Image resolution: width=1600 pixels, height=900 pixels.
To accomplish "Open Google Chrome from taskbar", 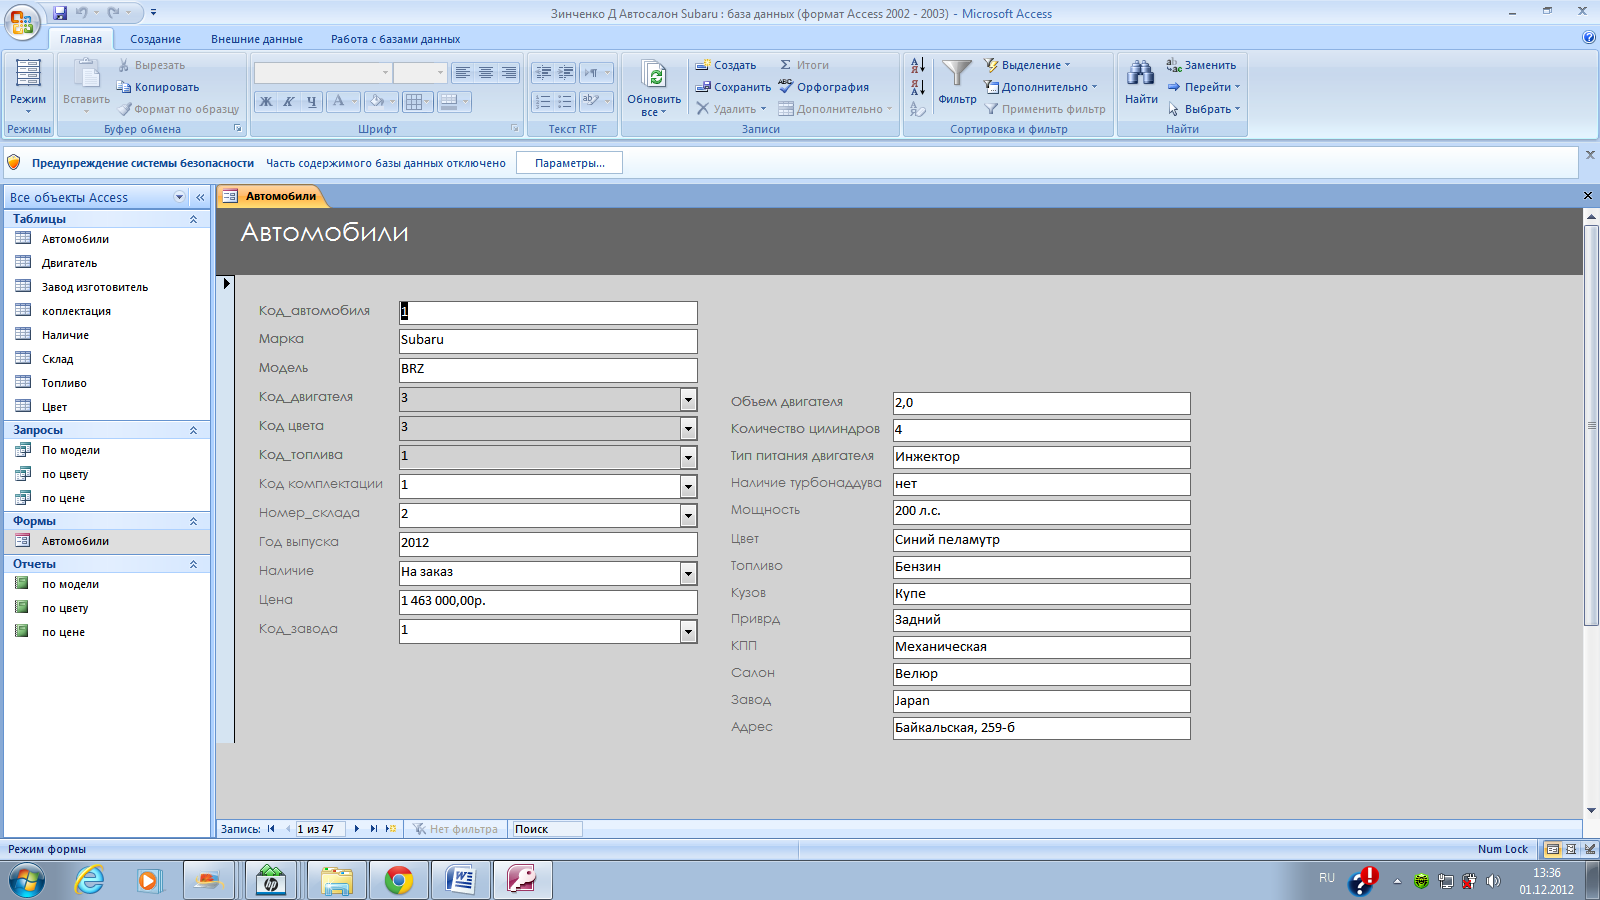I will 399,880.
